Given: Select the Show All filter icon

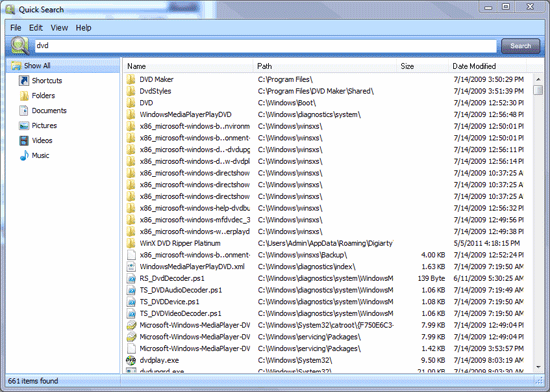Looking at the screenshot, I should [16, 66].
